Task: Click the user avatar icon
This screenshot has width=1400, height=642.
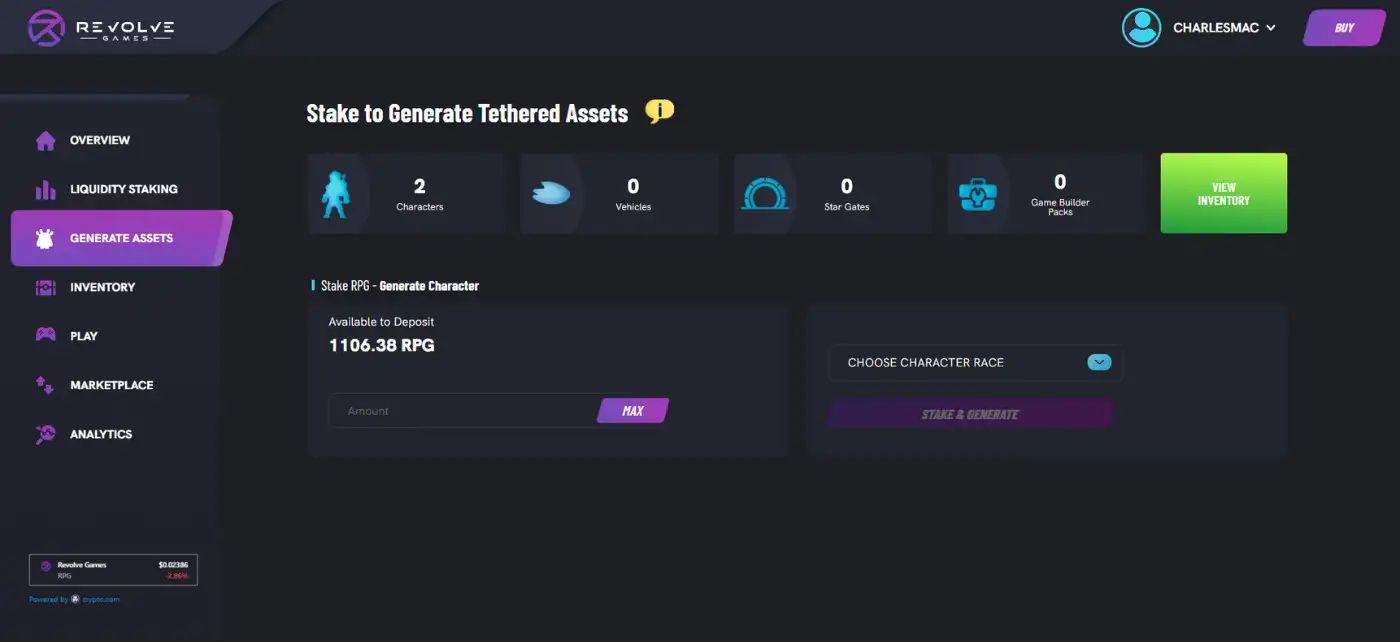Action: pos(1141,28)
